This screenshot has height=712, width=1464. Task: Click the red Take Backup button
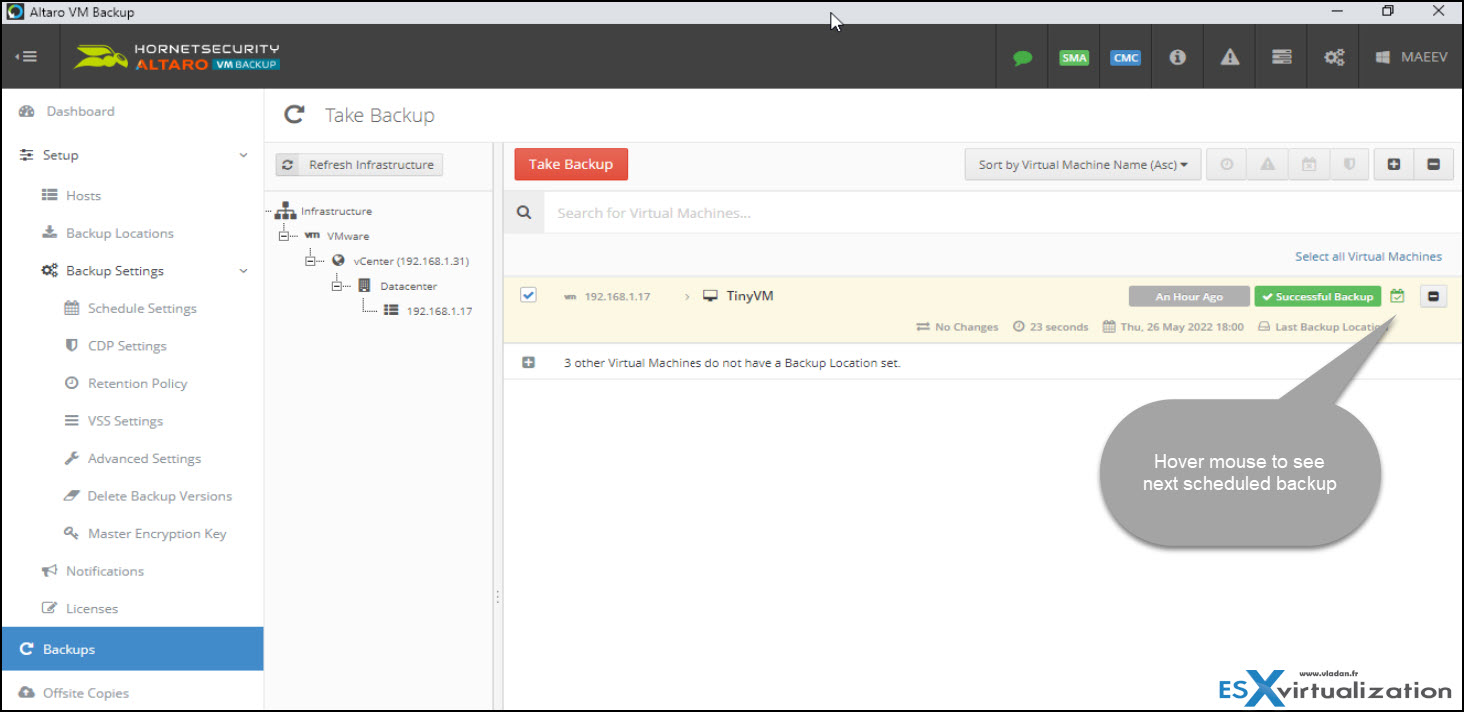[x=571, y=164]
